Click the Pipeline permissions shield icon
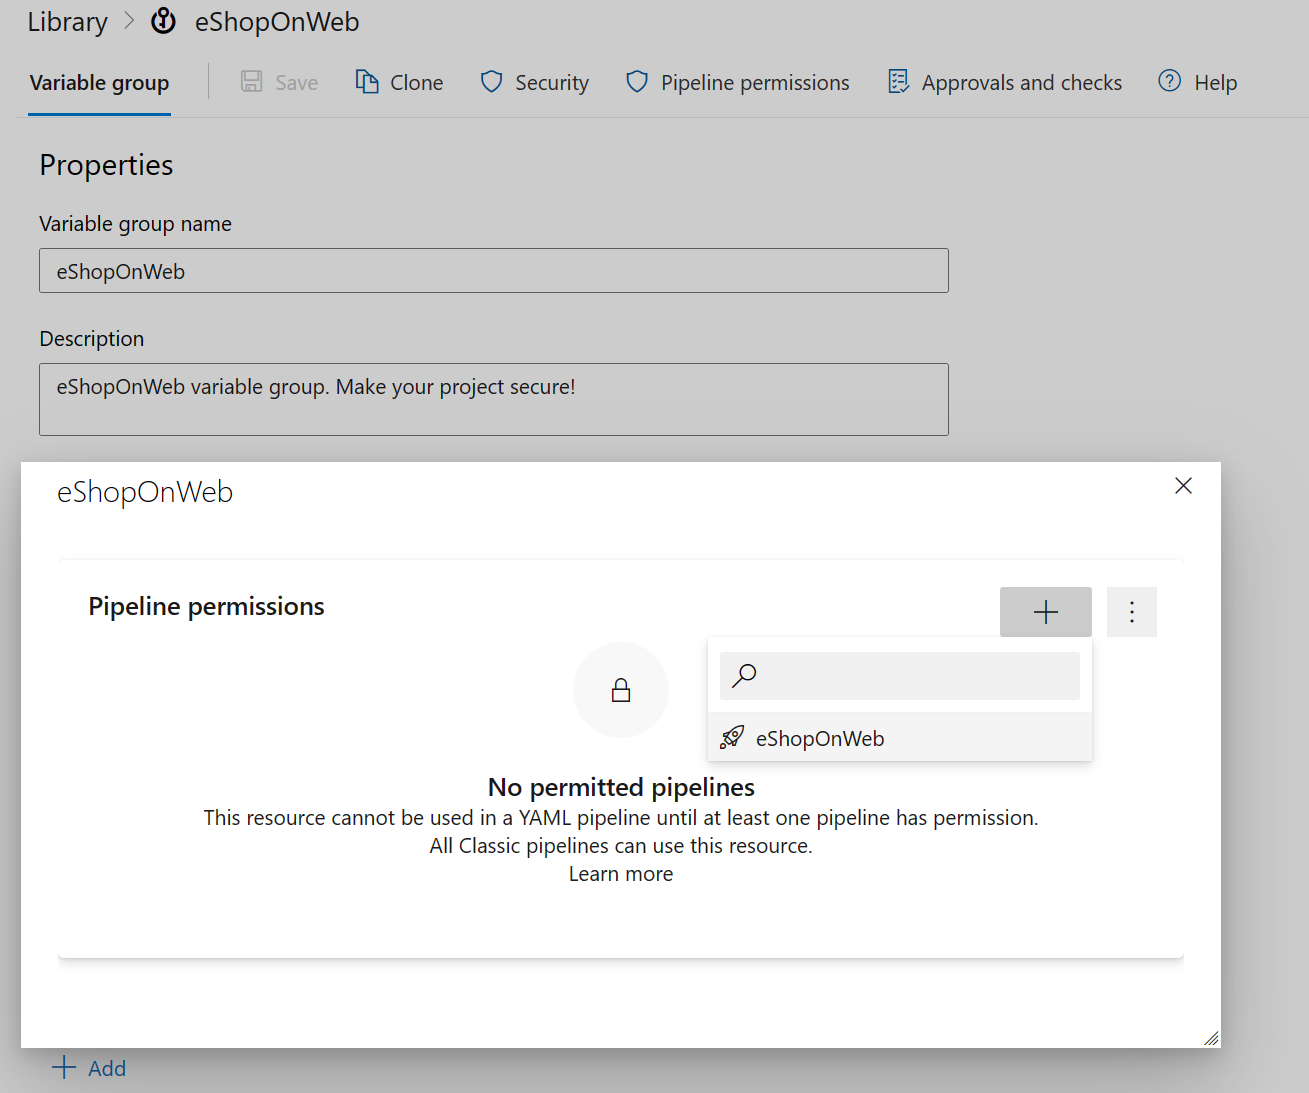The image size is (1309, 1093). [637, 81]
